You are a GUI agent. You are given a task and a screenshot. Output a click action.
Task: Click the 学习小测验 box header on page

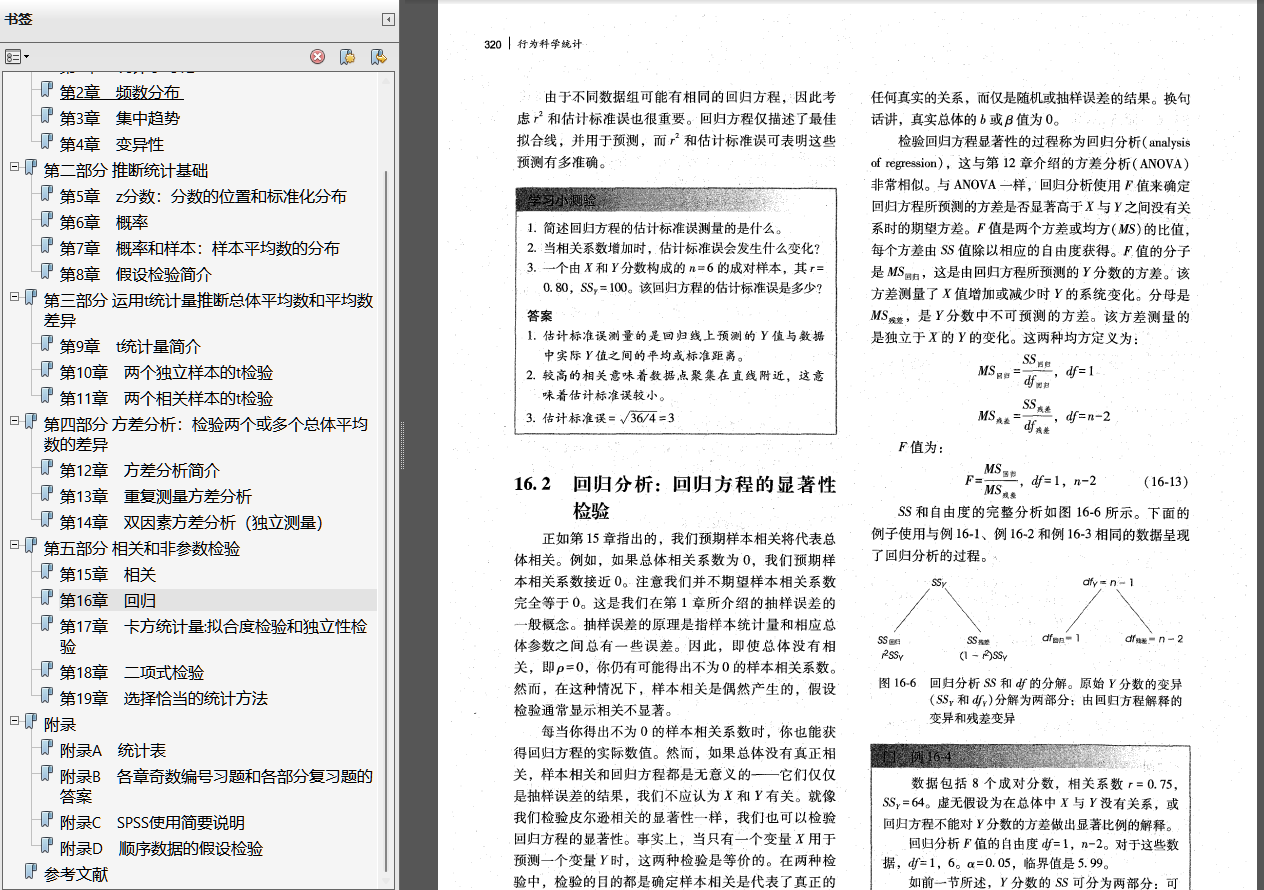[x=675, y=199]
